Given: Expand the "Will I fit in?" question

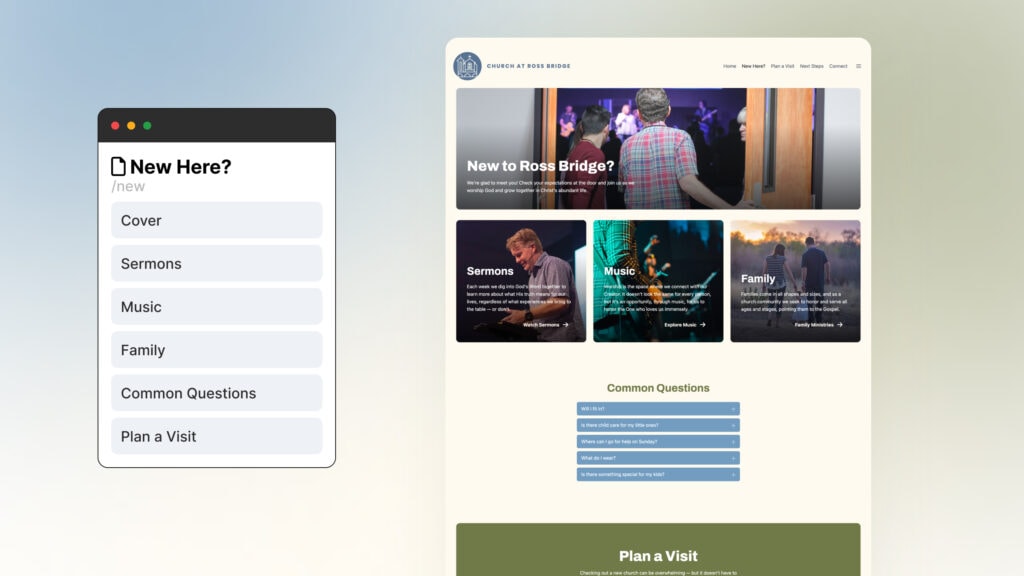Looking at the screenshot, I should click(x=657, y=409).
